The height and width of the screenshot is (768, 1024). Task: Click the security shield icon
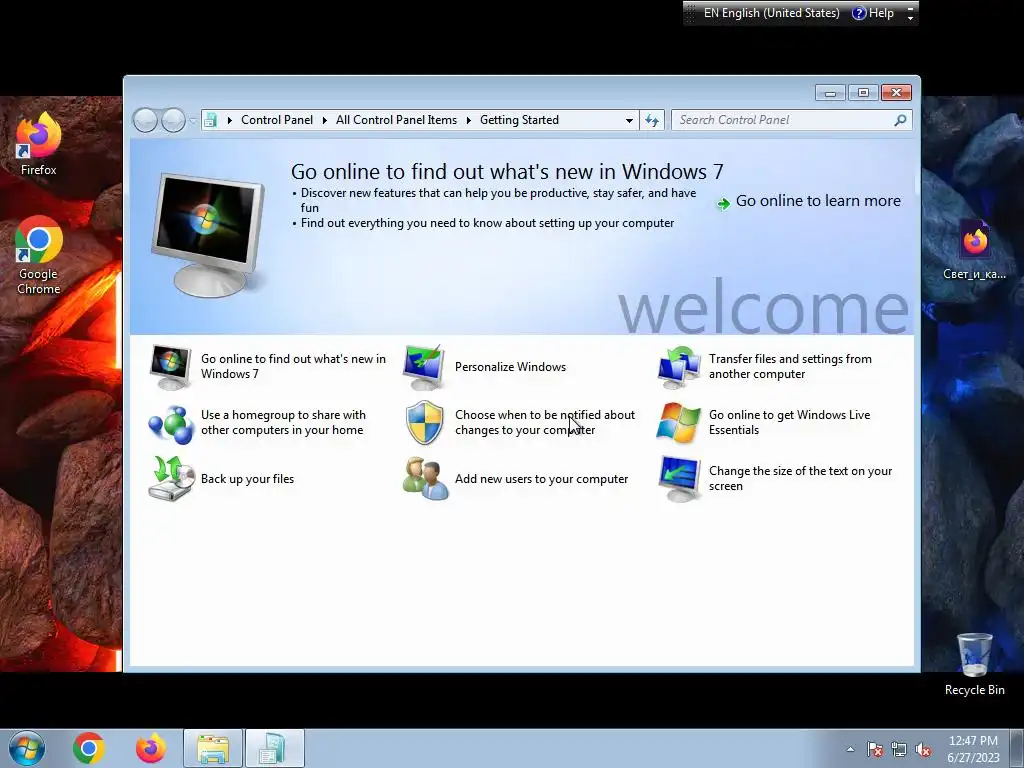coord(424,423)
